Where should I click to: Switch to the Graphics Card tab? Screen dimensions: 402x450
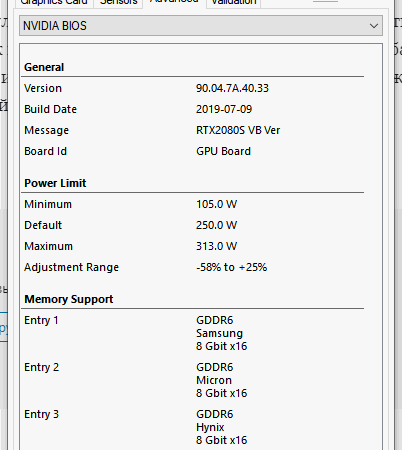(x=54, y=2)
